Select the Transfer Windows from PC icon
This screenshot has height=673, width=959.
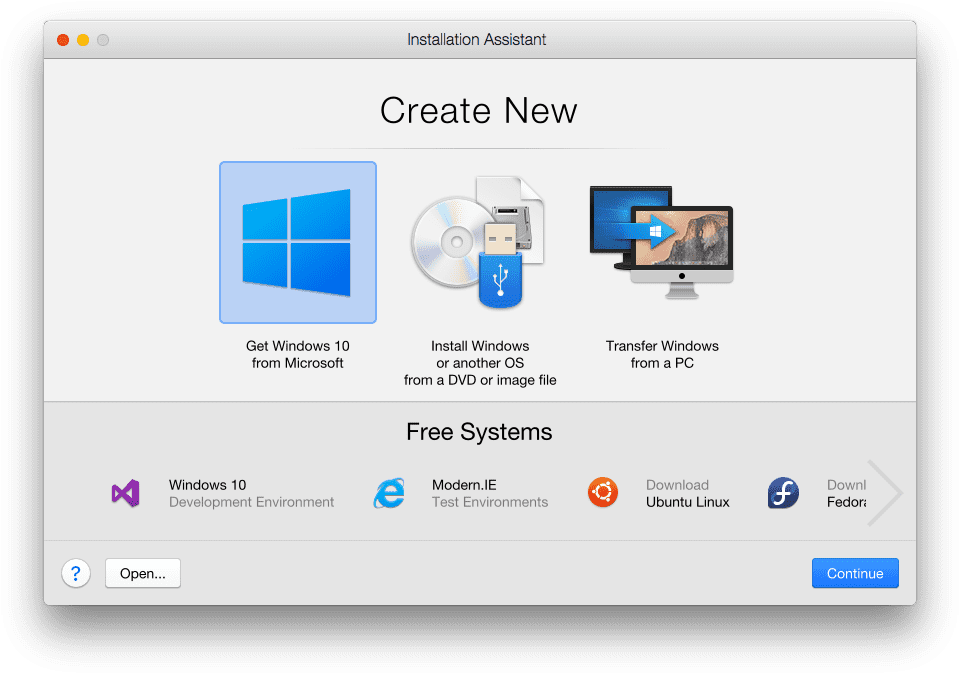[x=662, y=242]
